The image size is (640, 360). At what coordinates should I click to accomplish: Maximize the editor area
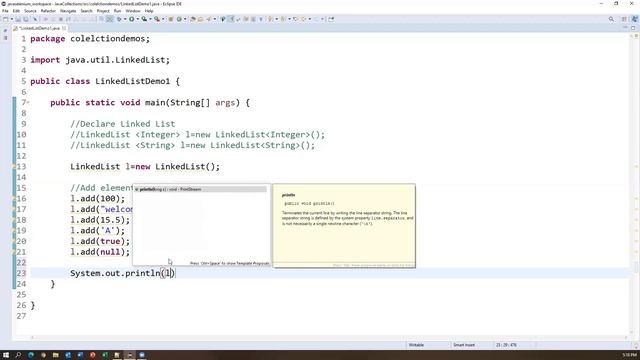pos(633,28)
